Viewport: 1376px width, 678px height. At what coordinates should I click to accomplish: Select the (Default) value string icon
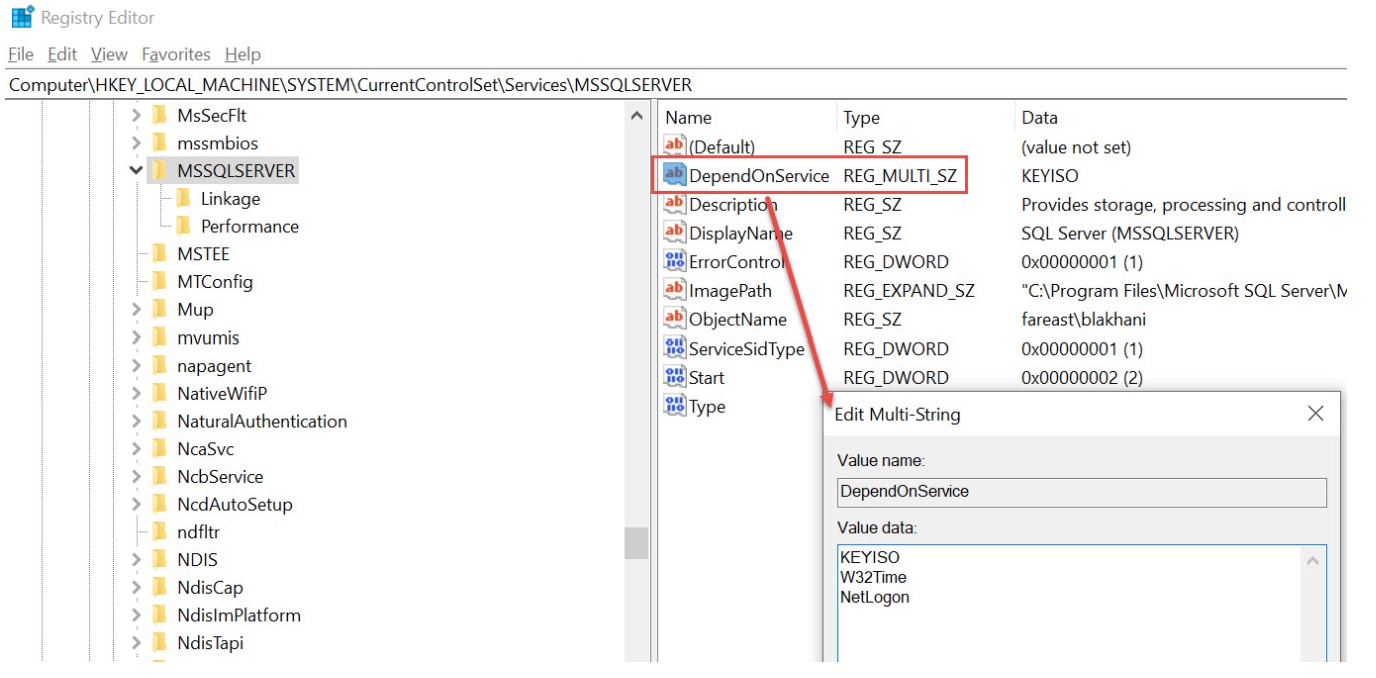[675, 147]
